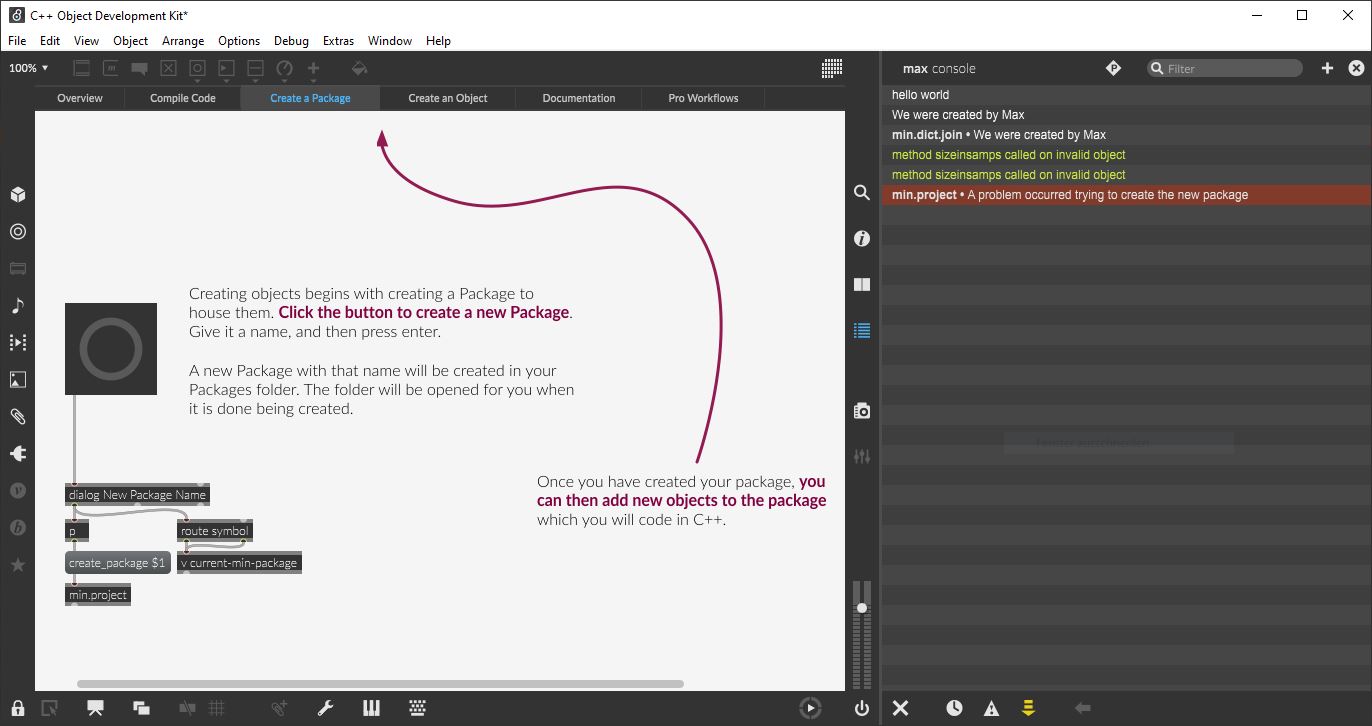Open the Debug menu
This screenshot has height=726, width=1372.
pos(291,41)
